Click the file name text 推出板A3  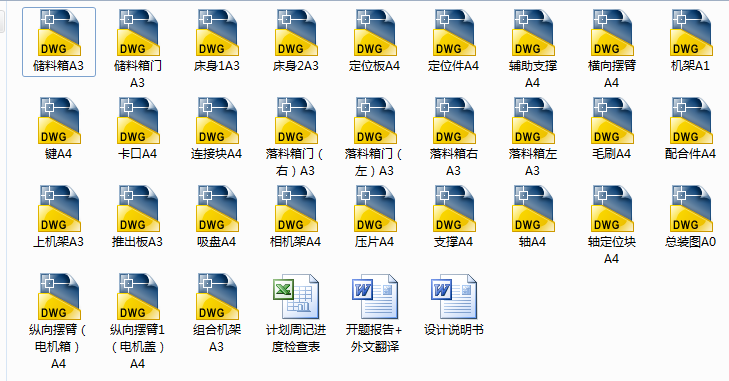[138, 242]
